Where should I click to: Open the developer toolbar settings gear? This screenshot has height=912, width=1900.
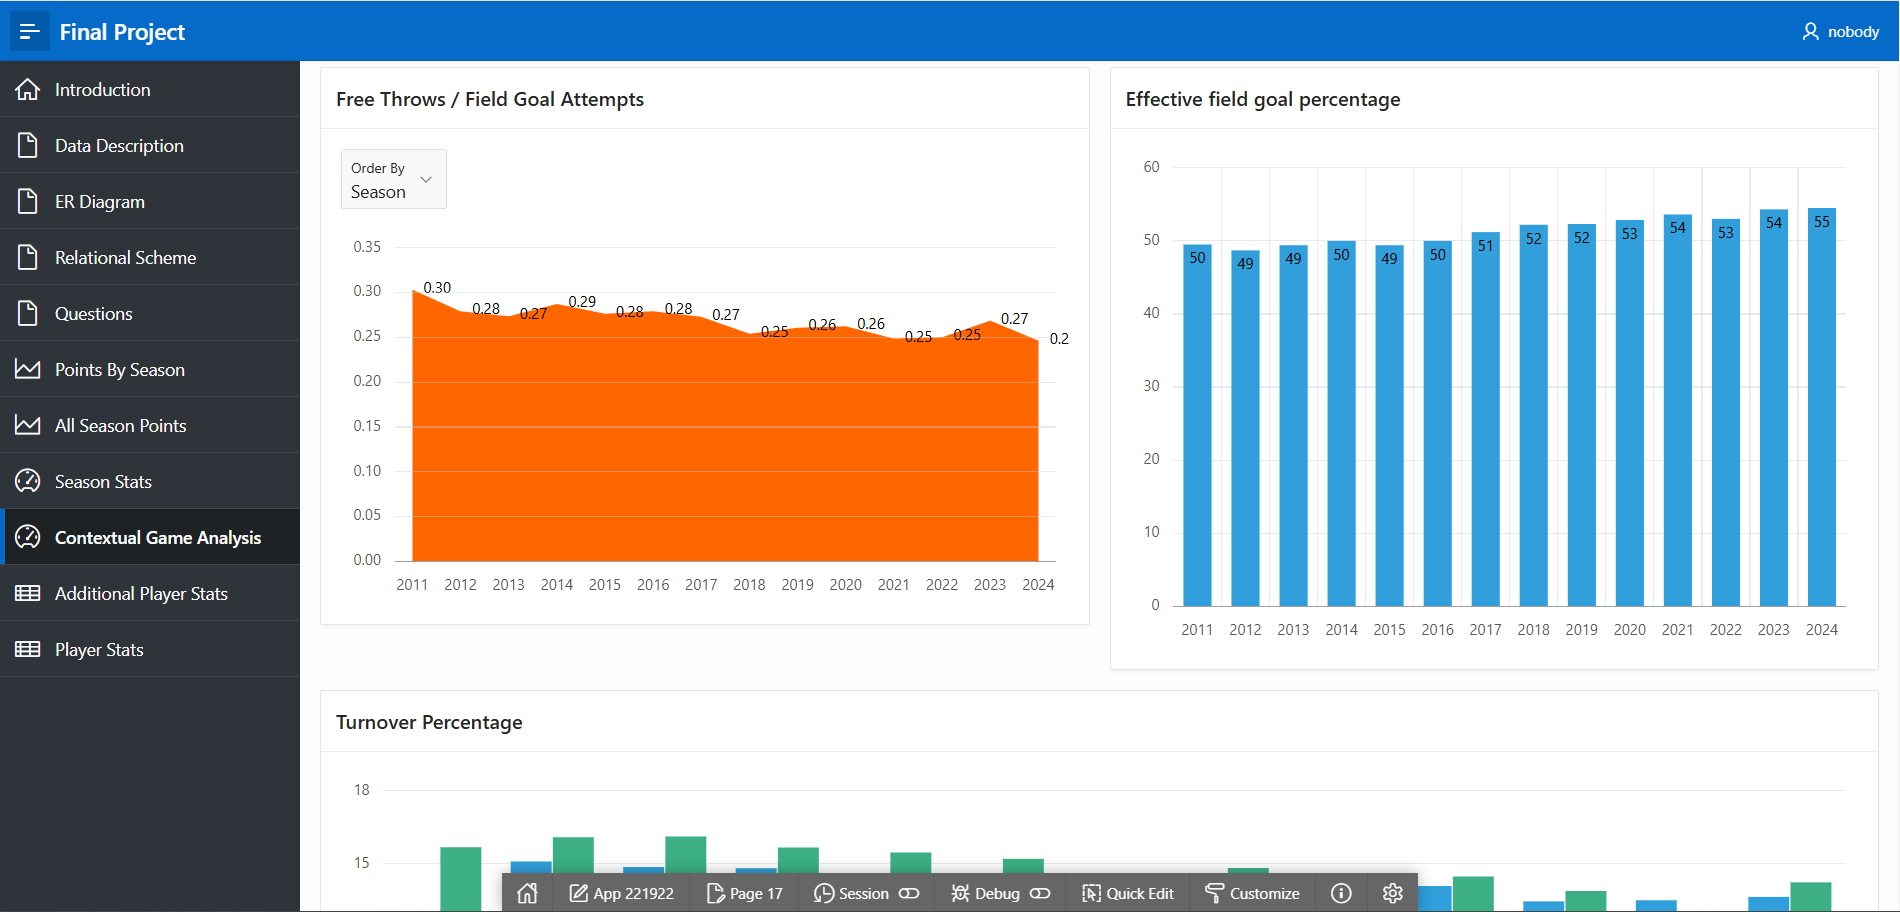tap(1392, 893)
